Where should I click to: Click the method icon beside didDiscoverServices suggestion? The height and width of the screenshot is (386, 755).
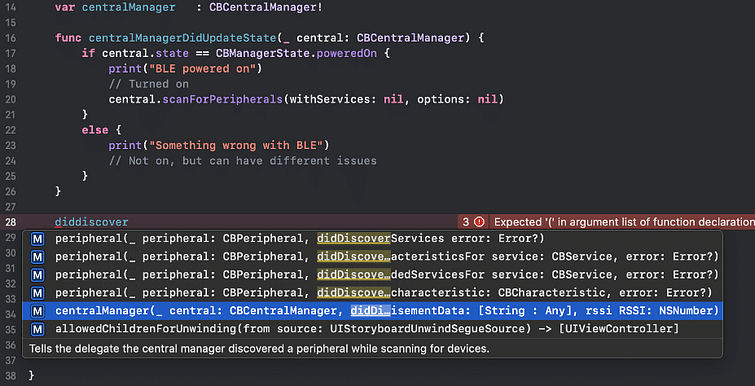38,239
